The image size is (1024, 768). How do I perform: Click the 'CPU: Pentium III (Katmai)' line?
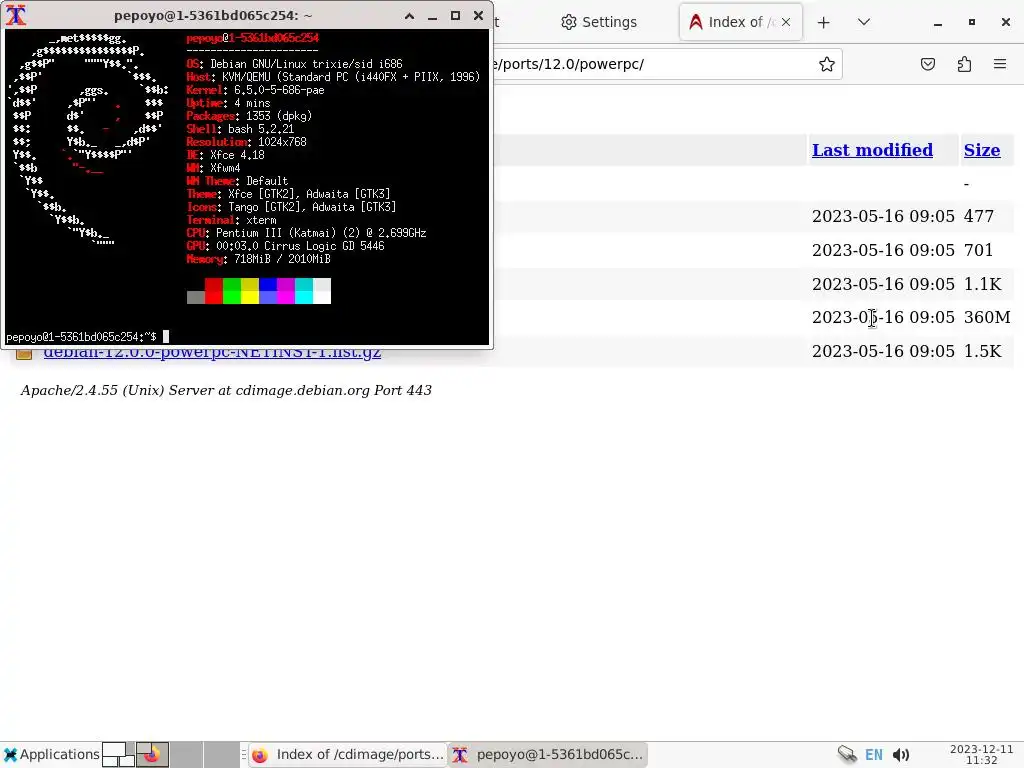click(x=306, y=233)
